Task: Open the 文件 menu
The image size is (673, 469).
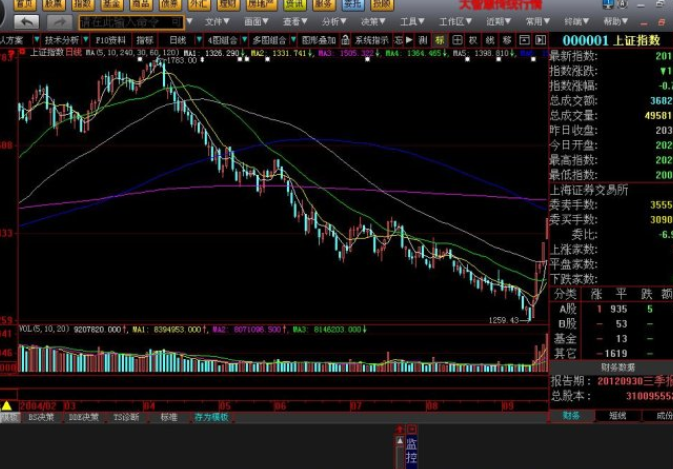Action: [217, 21]
